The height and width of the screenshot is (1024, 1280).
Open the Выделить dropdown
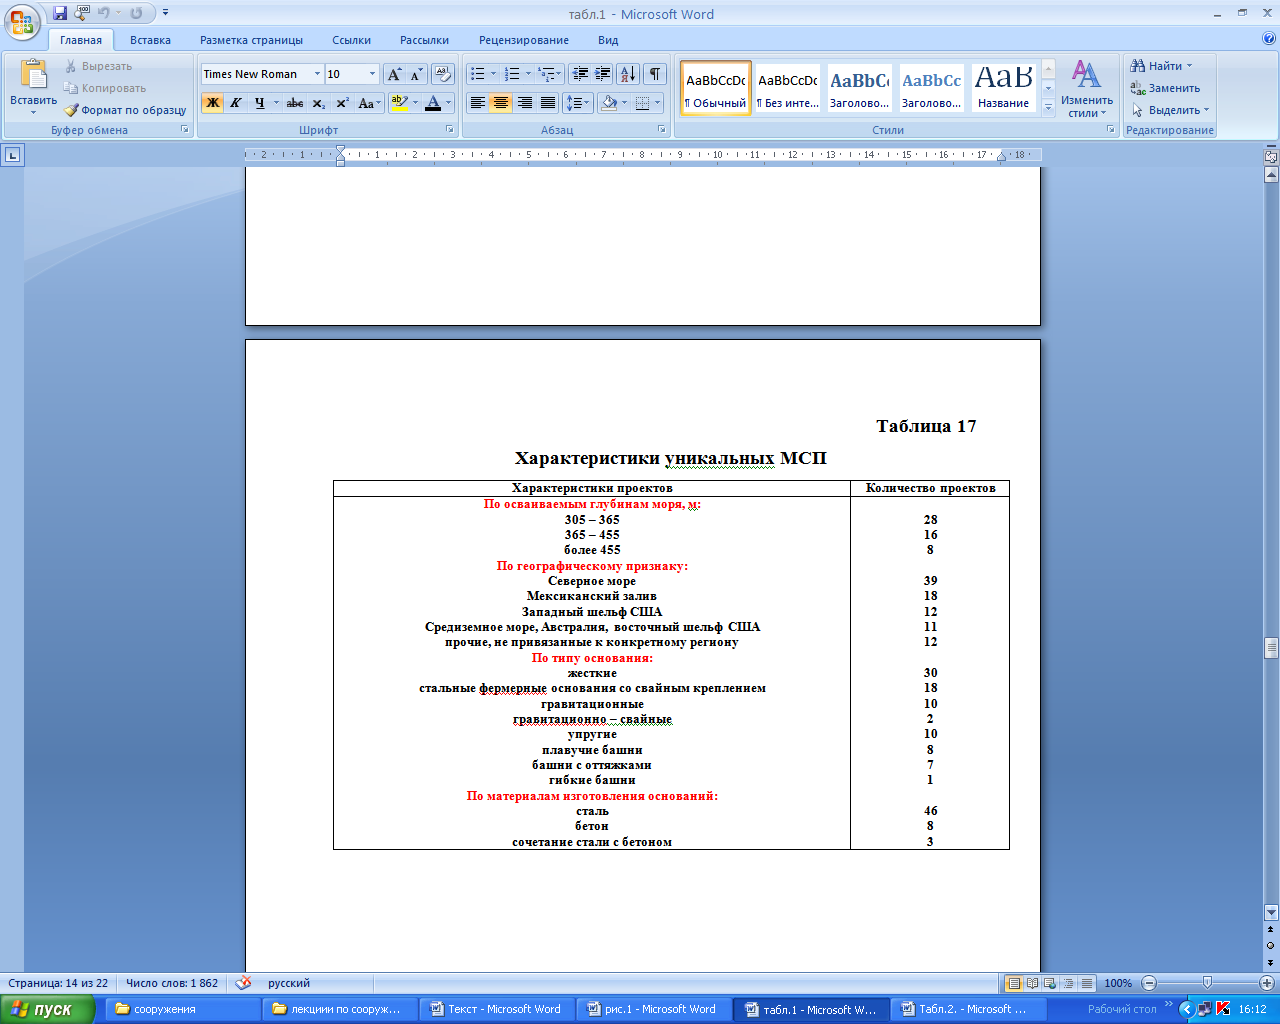coord(1171,110)
